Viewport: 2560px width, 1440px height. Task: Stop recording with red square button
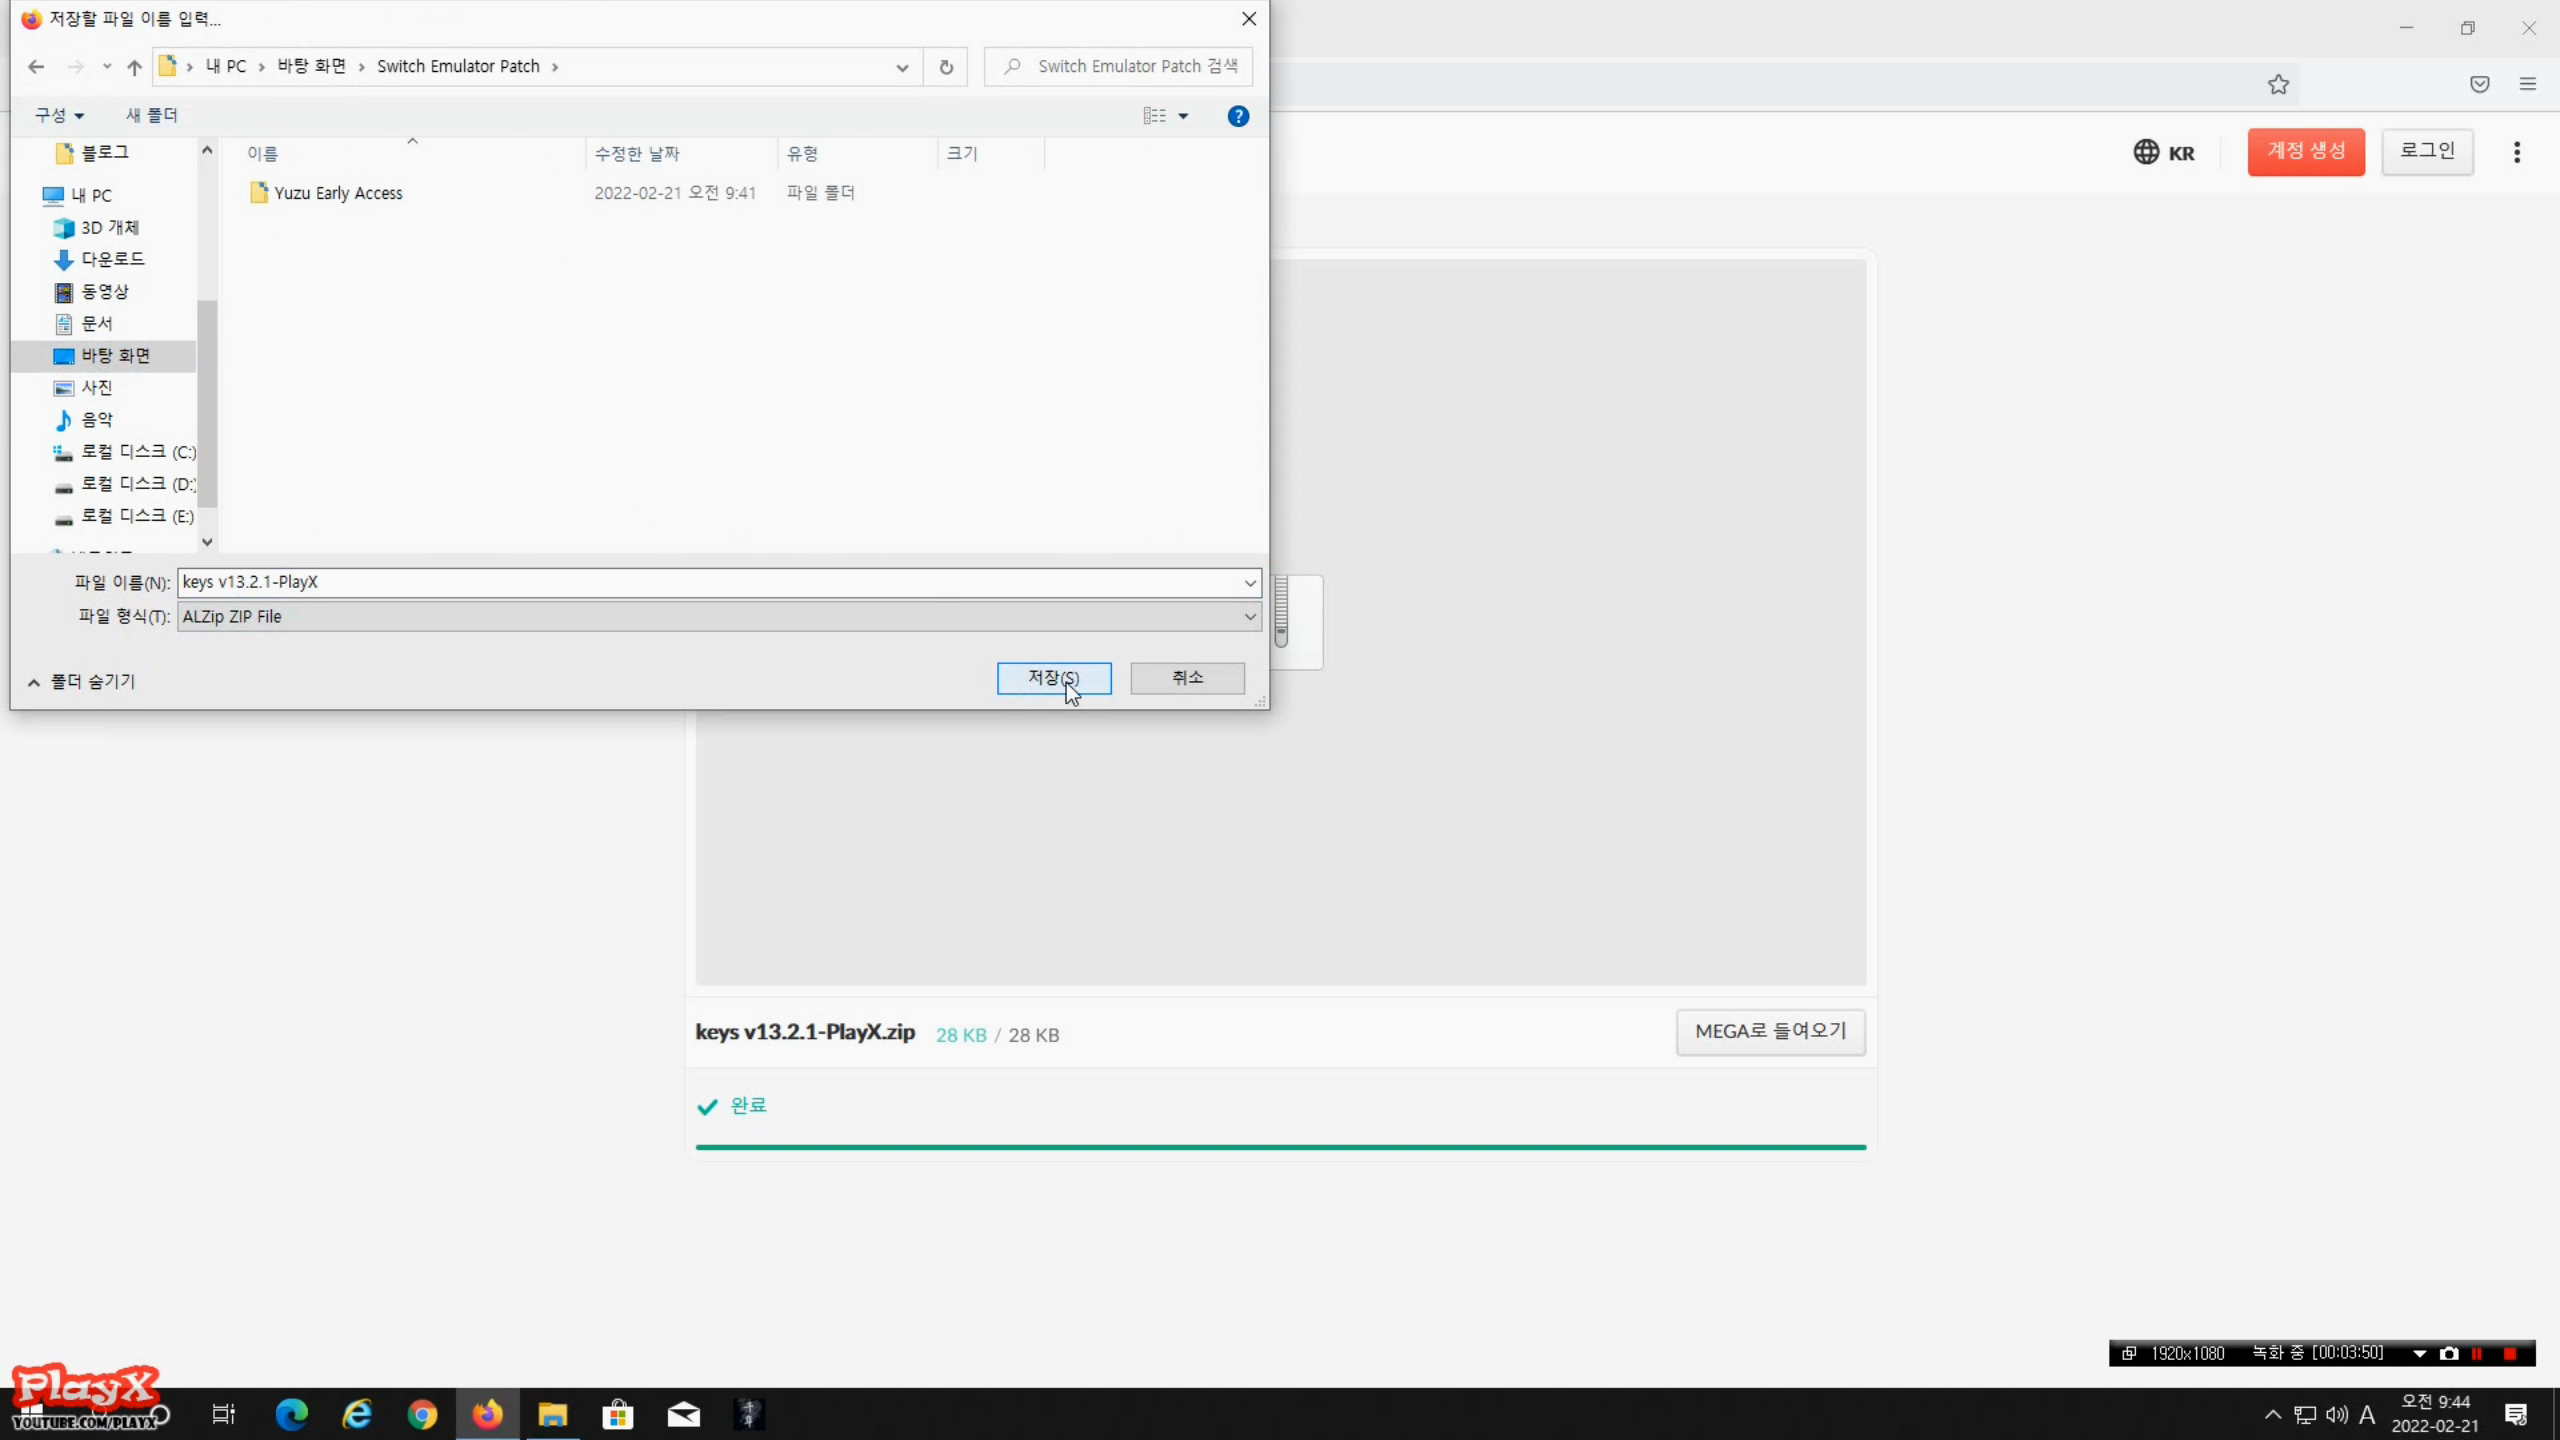point(2510,1353)
